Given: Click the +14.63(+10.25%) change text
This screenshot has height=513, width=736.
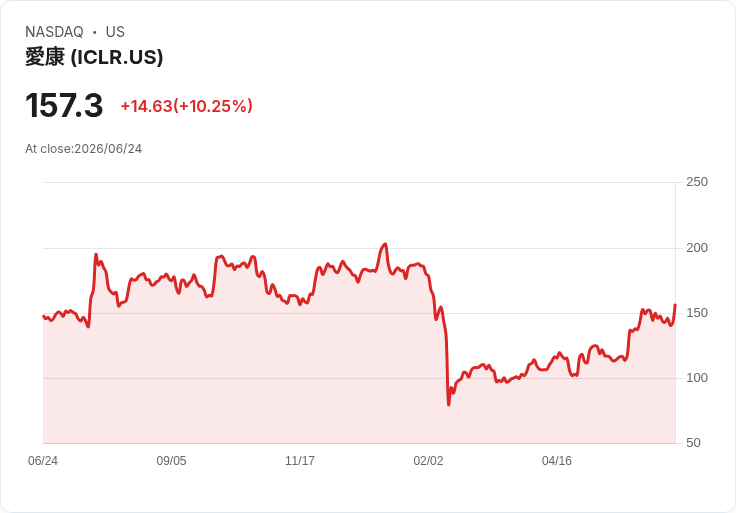Looking at the screenshot, I should [x=187, y=106].
